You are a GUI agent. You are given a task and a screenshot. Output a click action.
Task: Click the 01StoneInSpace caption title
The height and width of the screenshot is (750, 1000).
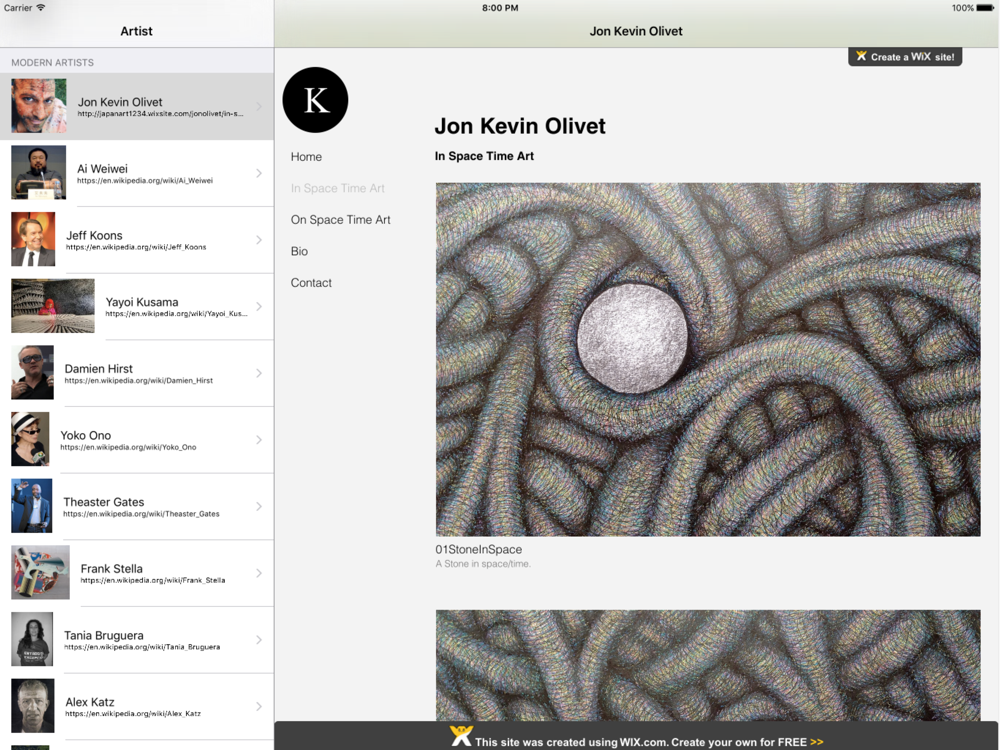pyautogui.click(x=478, y=550)
